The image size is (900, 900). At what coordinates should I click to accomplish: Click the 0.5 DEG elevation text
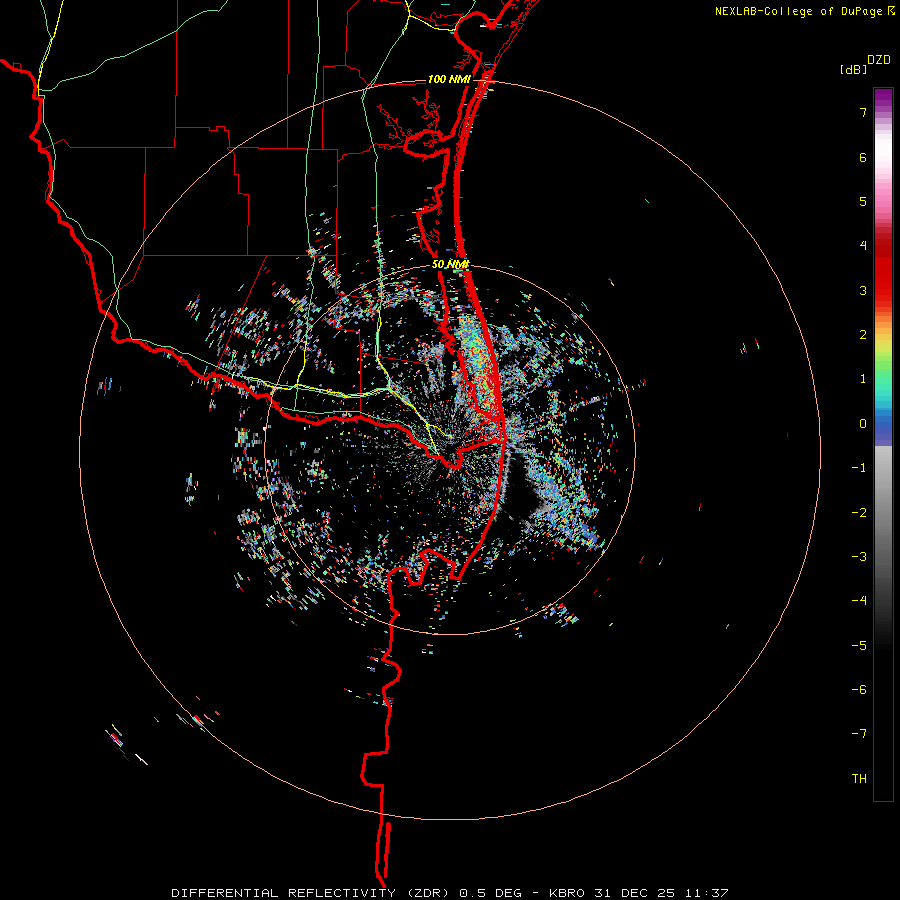click(x=490, y=893)
